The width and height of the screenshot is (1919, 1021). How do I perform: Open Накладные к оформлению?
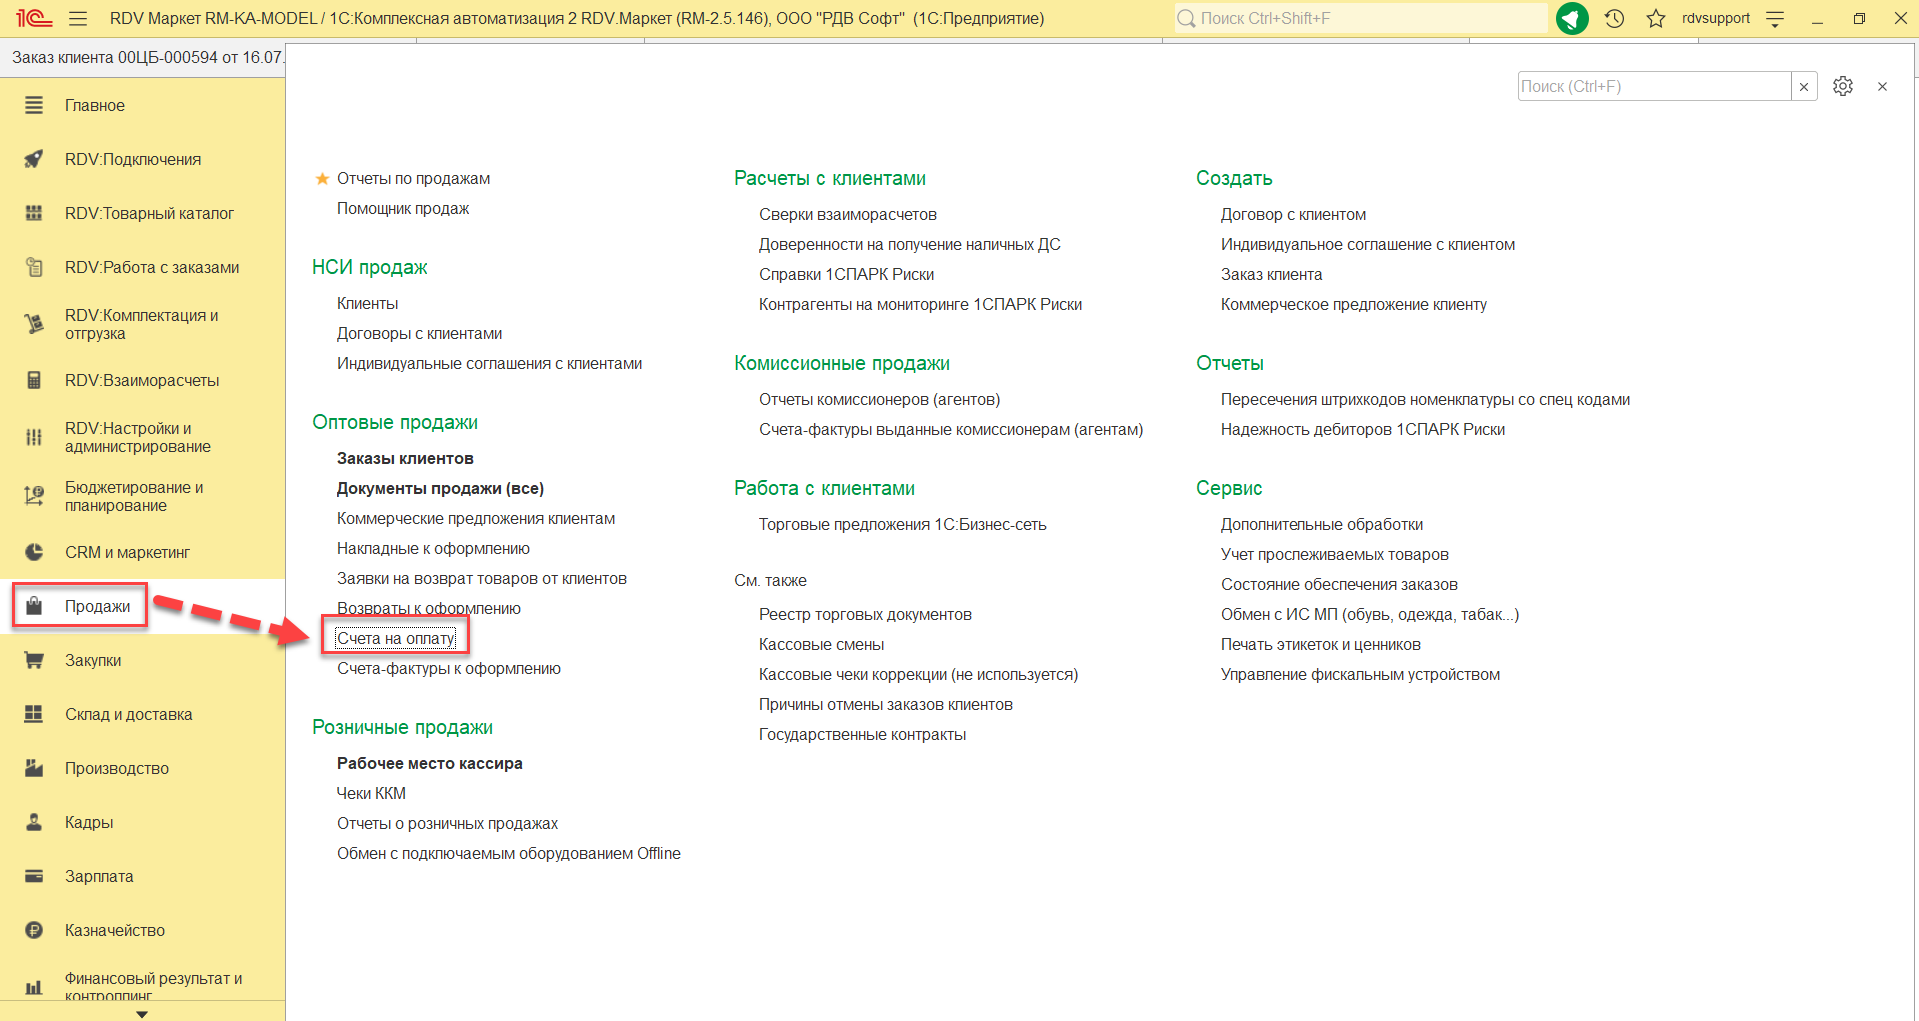pos(433,548)
